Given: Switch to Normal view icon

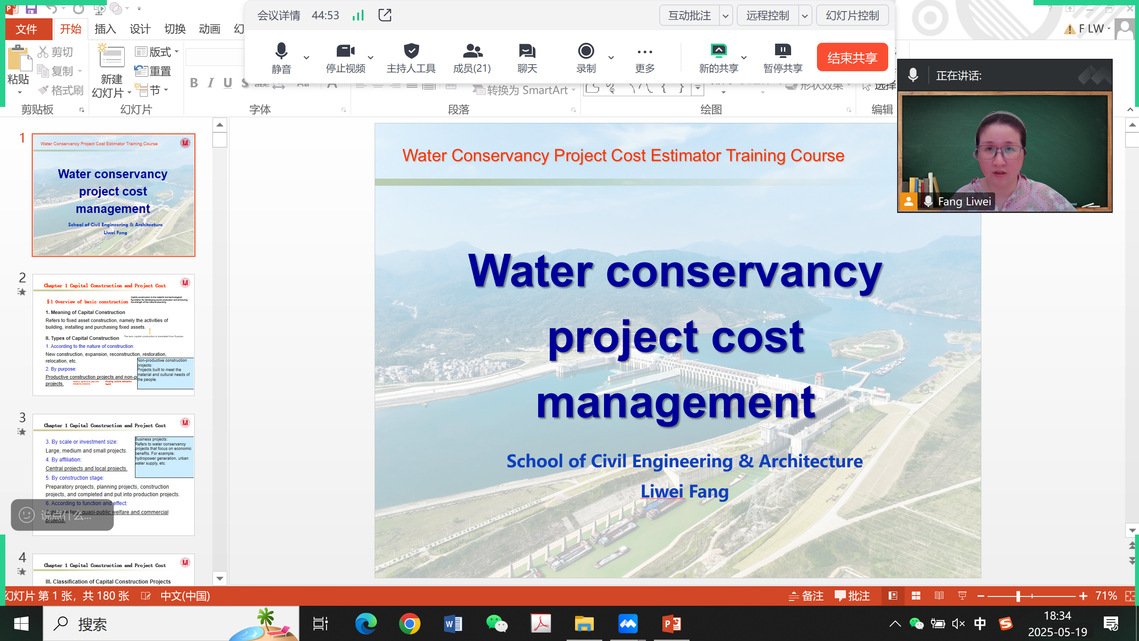Looking at the screenshot, I should (893, 596).
